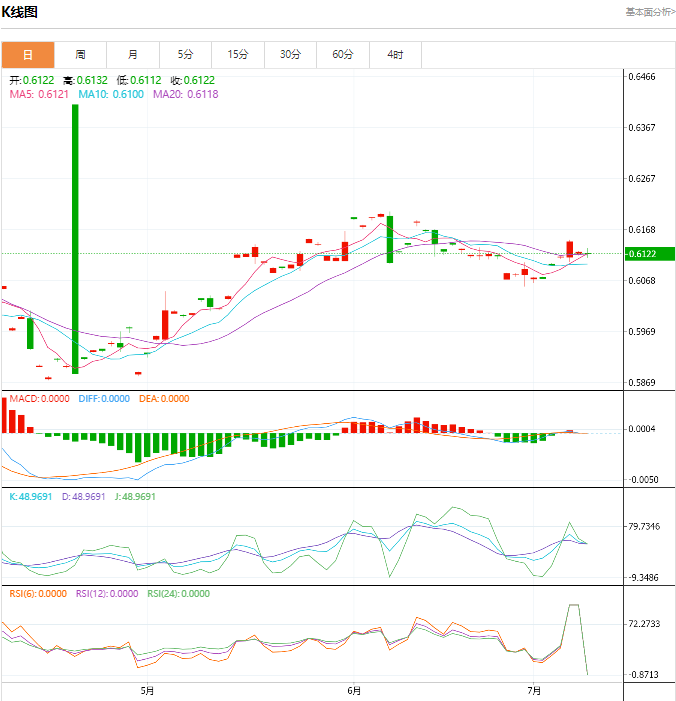Select the 60分 interval tab
Viewport: 676px width, 701px height.
click(343, 55)
